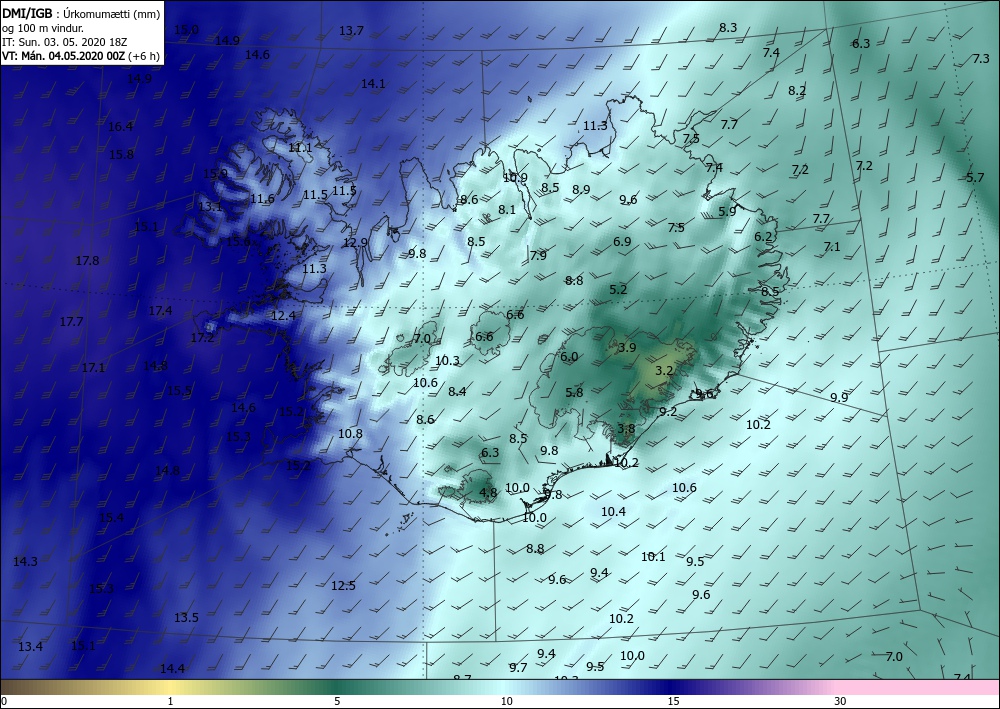Image resolution: width=1000 pixels, height=709 pixels.
Task: Select the map value 10.1
Action: coord(653,557)
